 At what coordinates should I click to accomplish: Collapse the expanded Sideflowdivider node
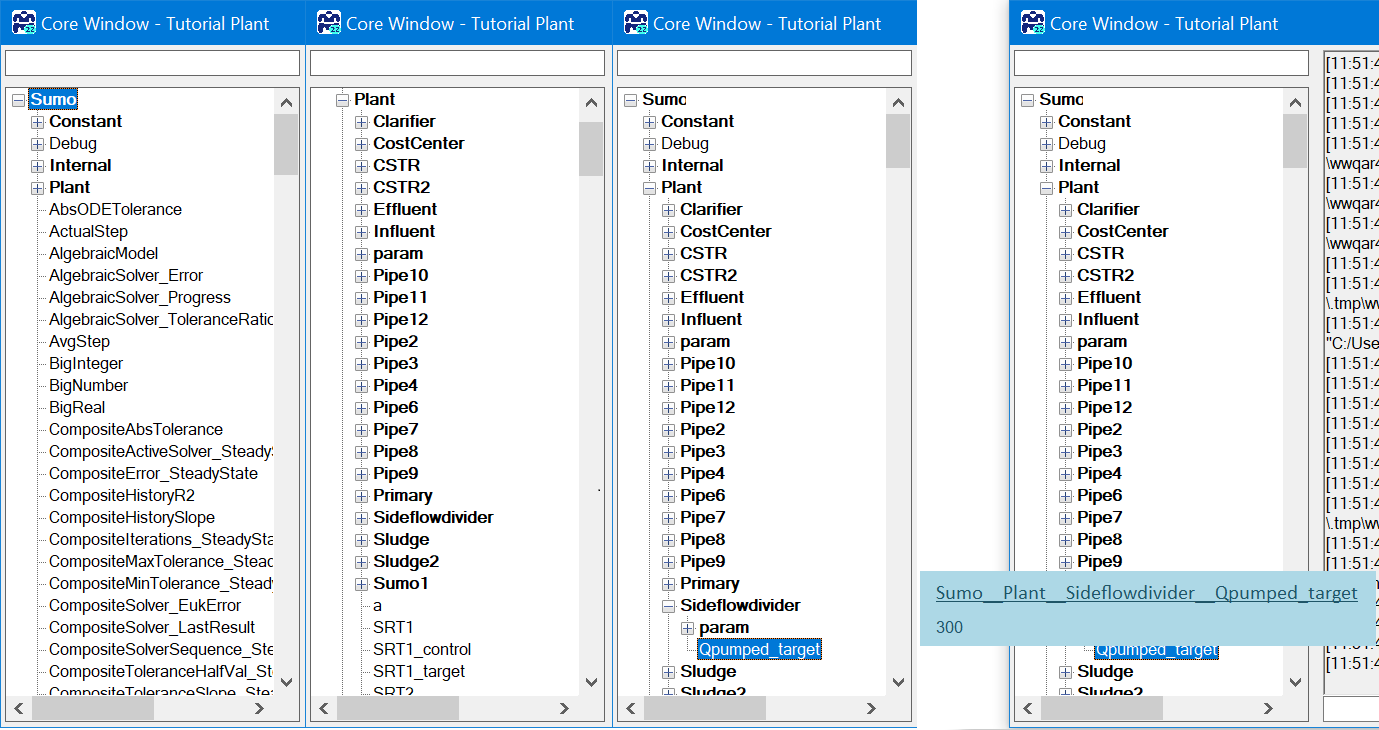(x=669, y=606)
